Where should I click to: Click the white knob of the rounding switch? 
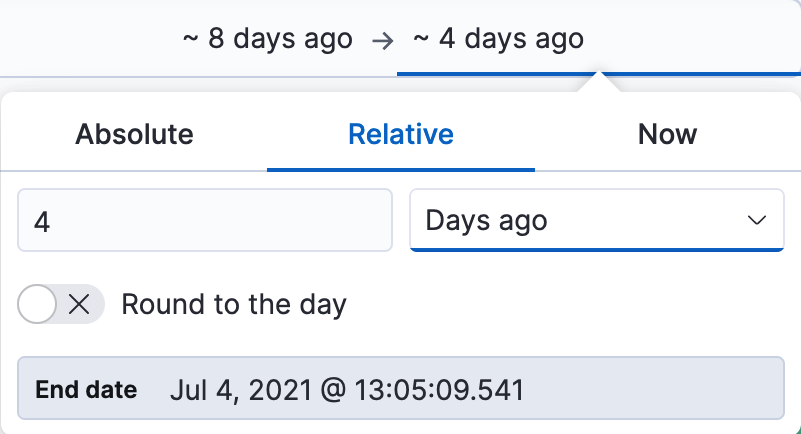[38, 305]
